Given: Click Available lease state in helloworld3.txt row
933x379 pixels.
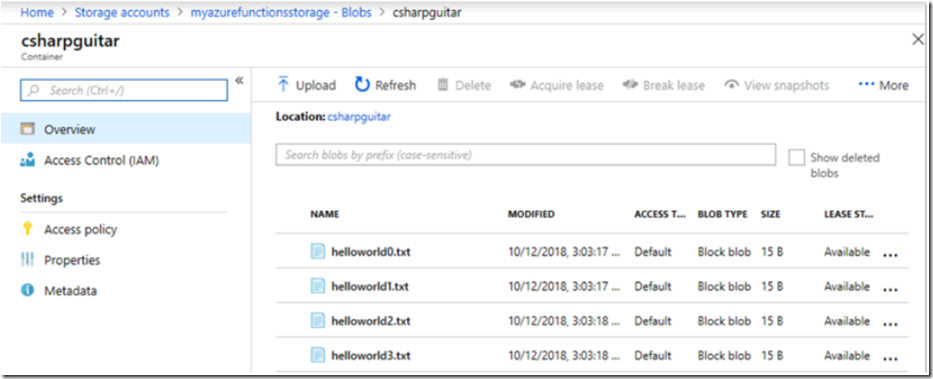Looking at the screenshot, I should click(847, 356).
